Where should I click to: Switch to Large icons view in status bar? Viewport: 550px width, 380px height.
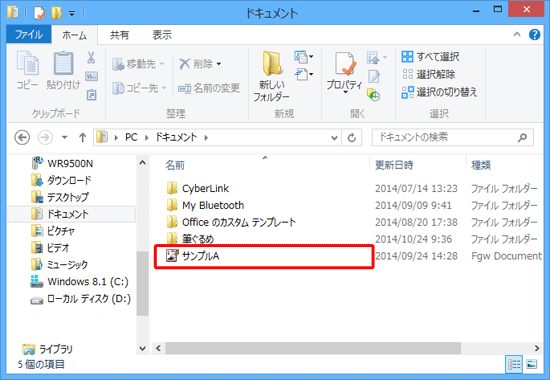coord(531,365)
